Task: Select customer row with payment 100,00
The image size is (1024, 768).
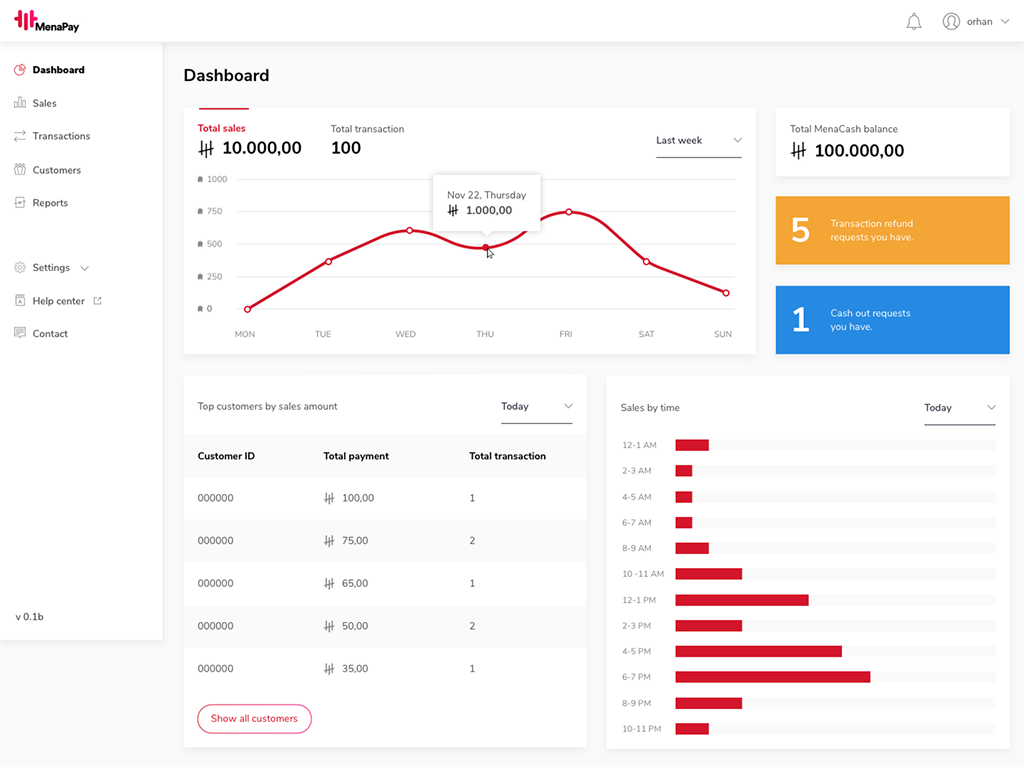Action: pyautogui.click(x=385, y=498)
